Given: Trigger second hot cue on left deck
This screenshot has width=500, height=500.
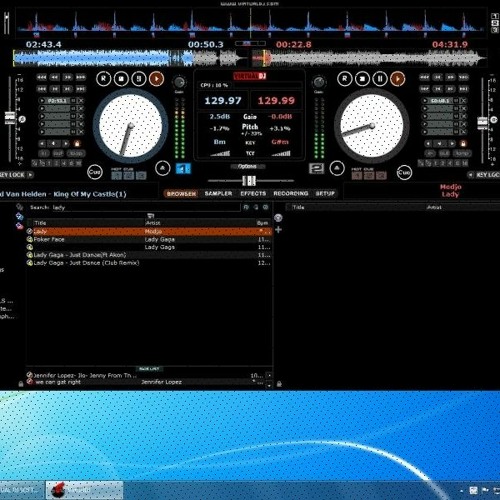Looking at the screenshot, I should tap(129, 176).
